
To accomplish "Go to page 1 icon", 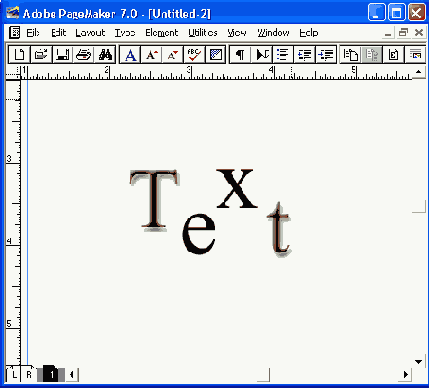I will [x=51, y=374].
